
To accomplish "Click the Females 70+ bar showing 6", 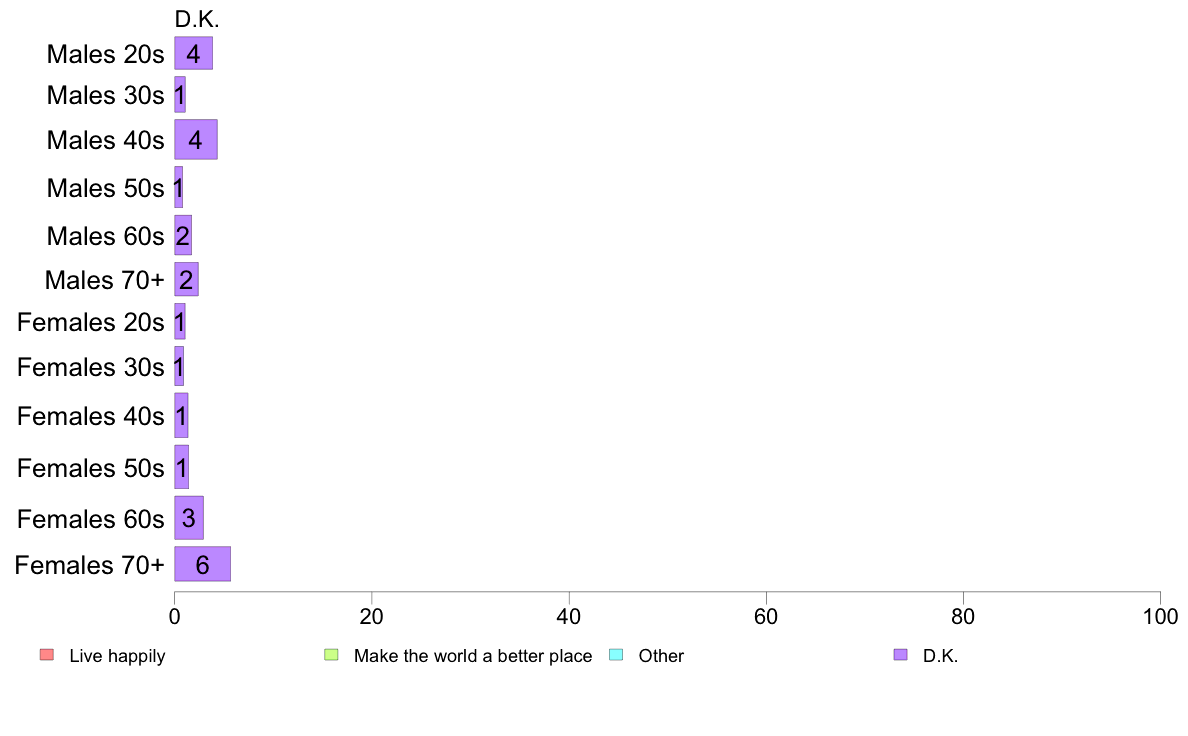I will (202, 564).
